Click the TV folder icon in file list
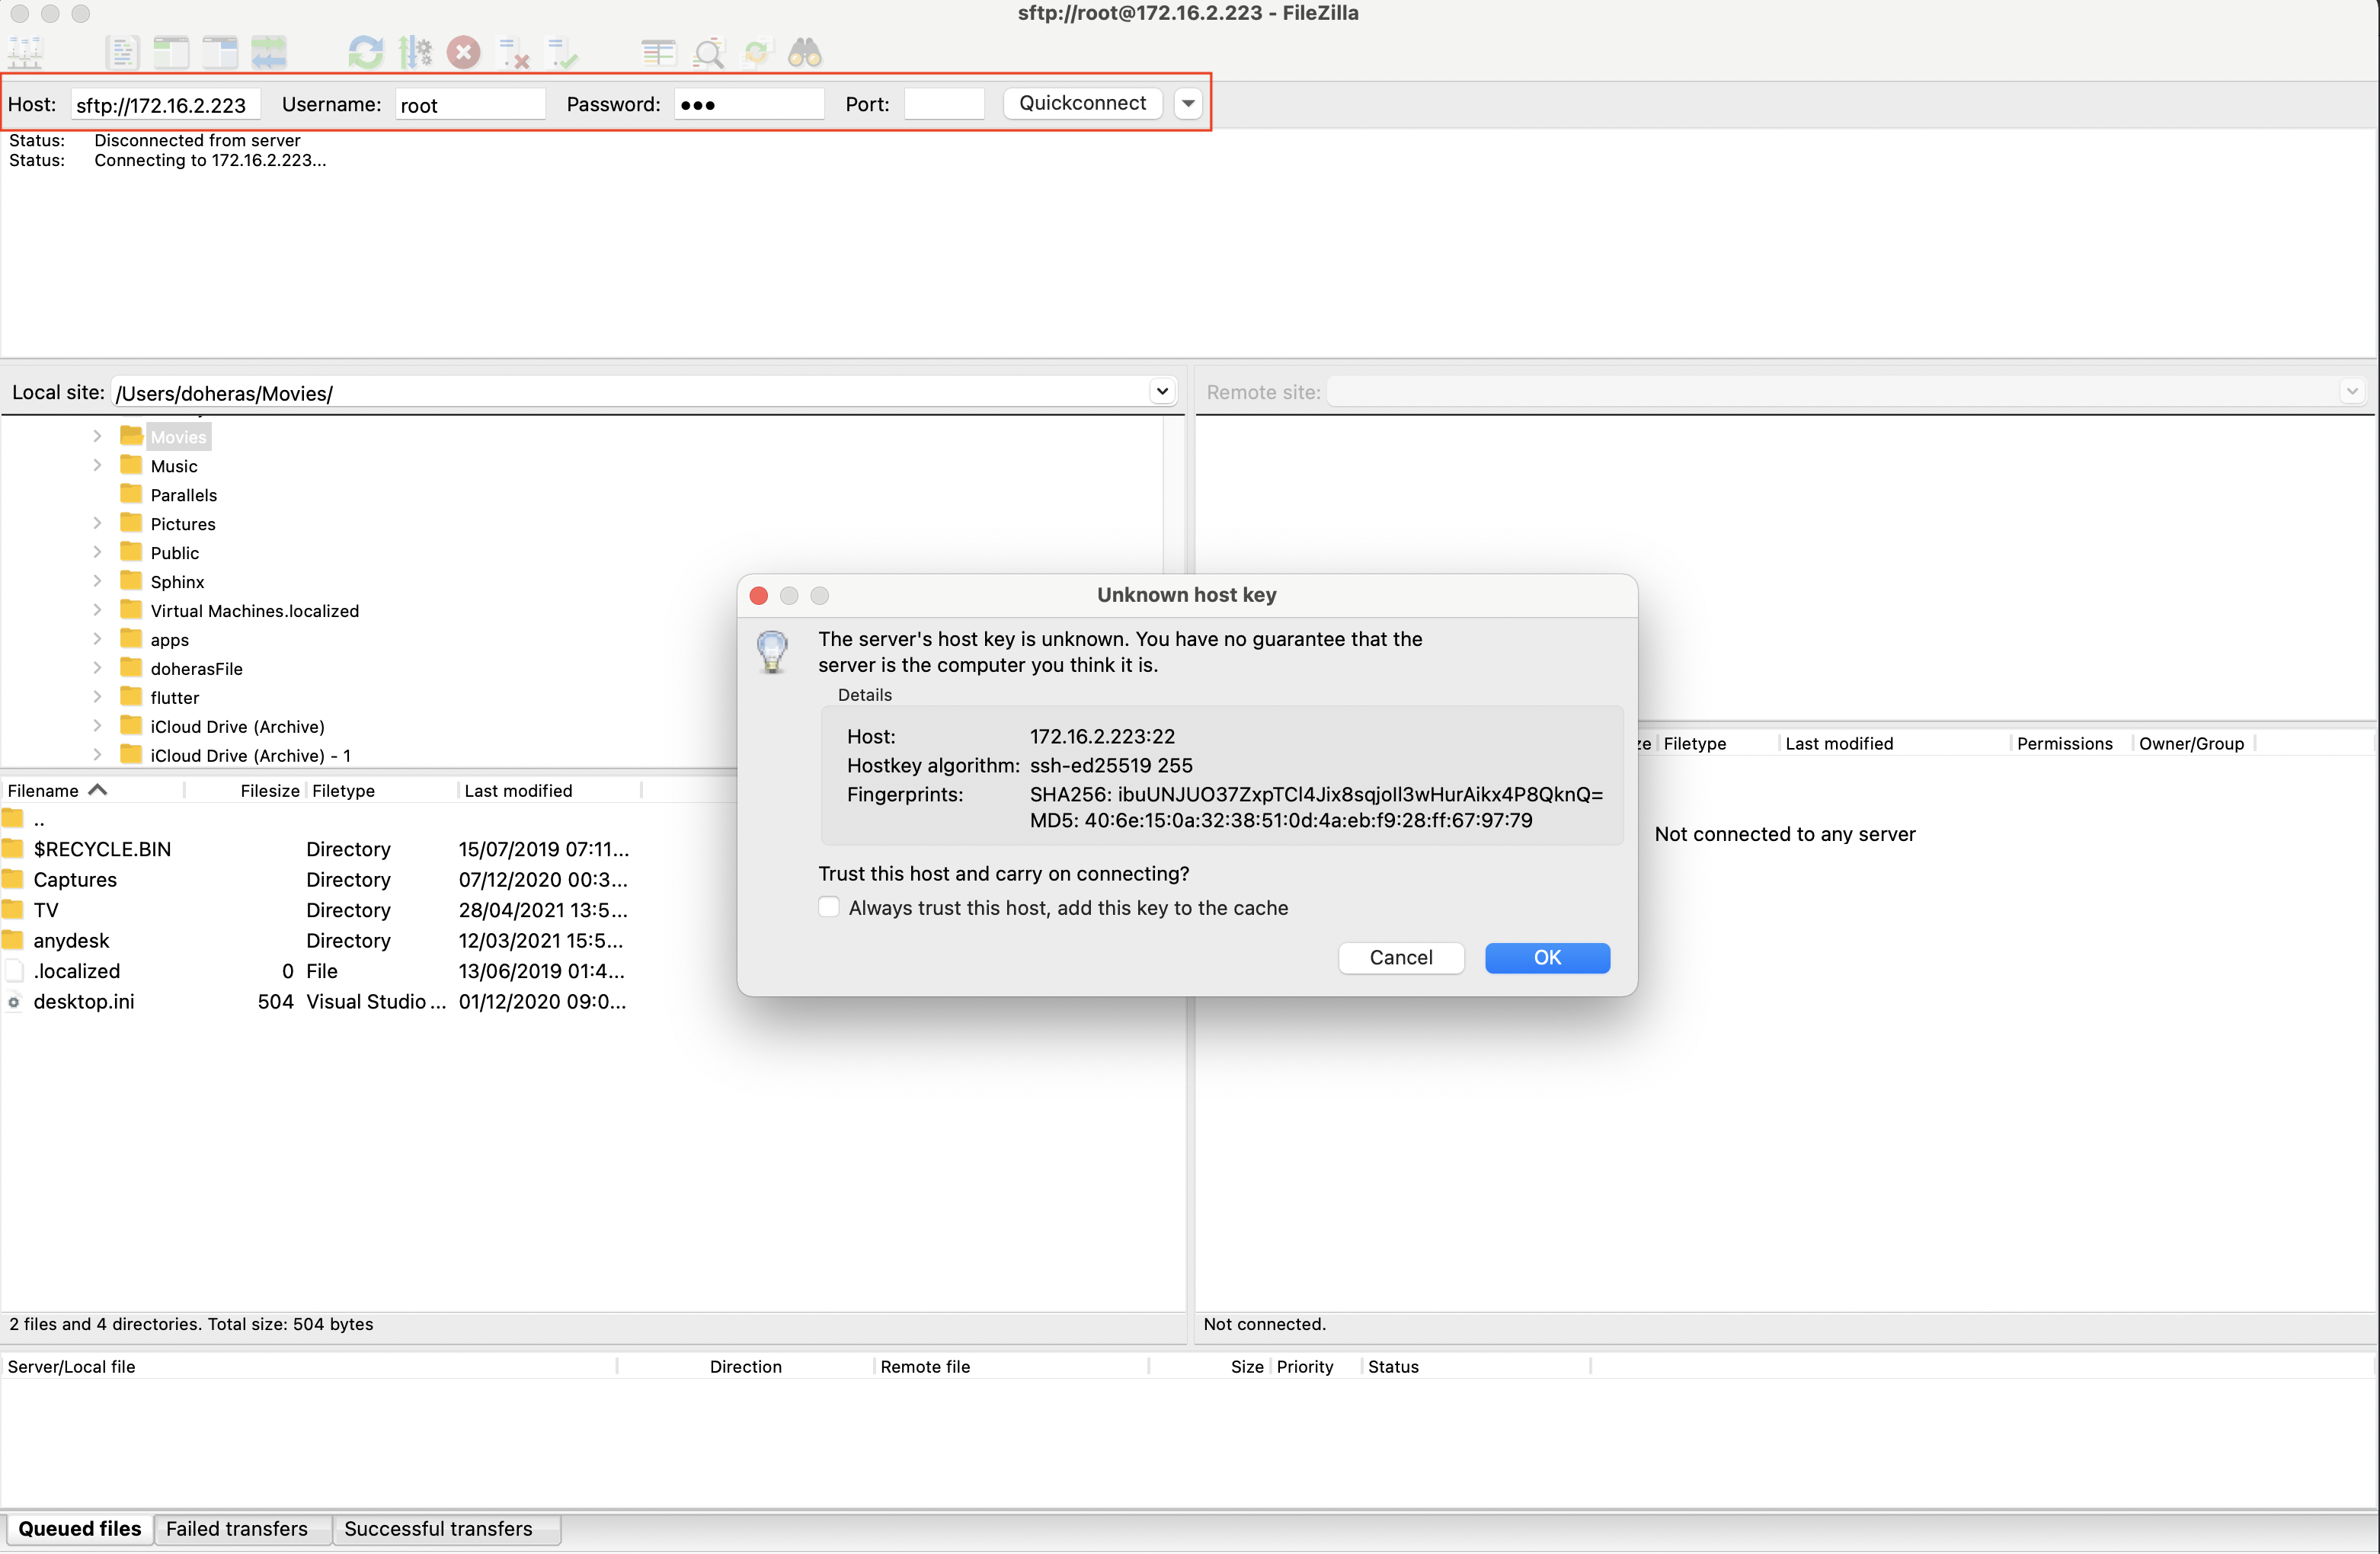Screen dimensions: 2380x1554 [x=13, y=910]
